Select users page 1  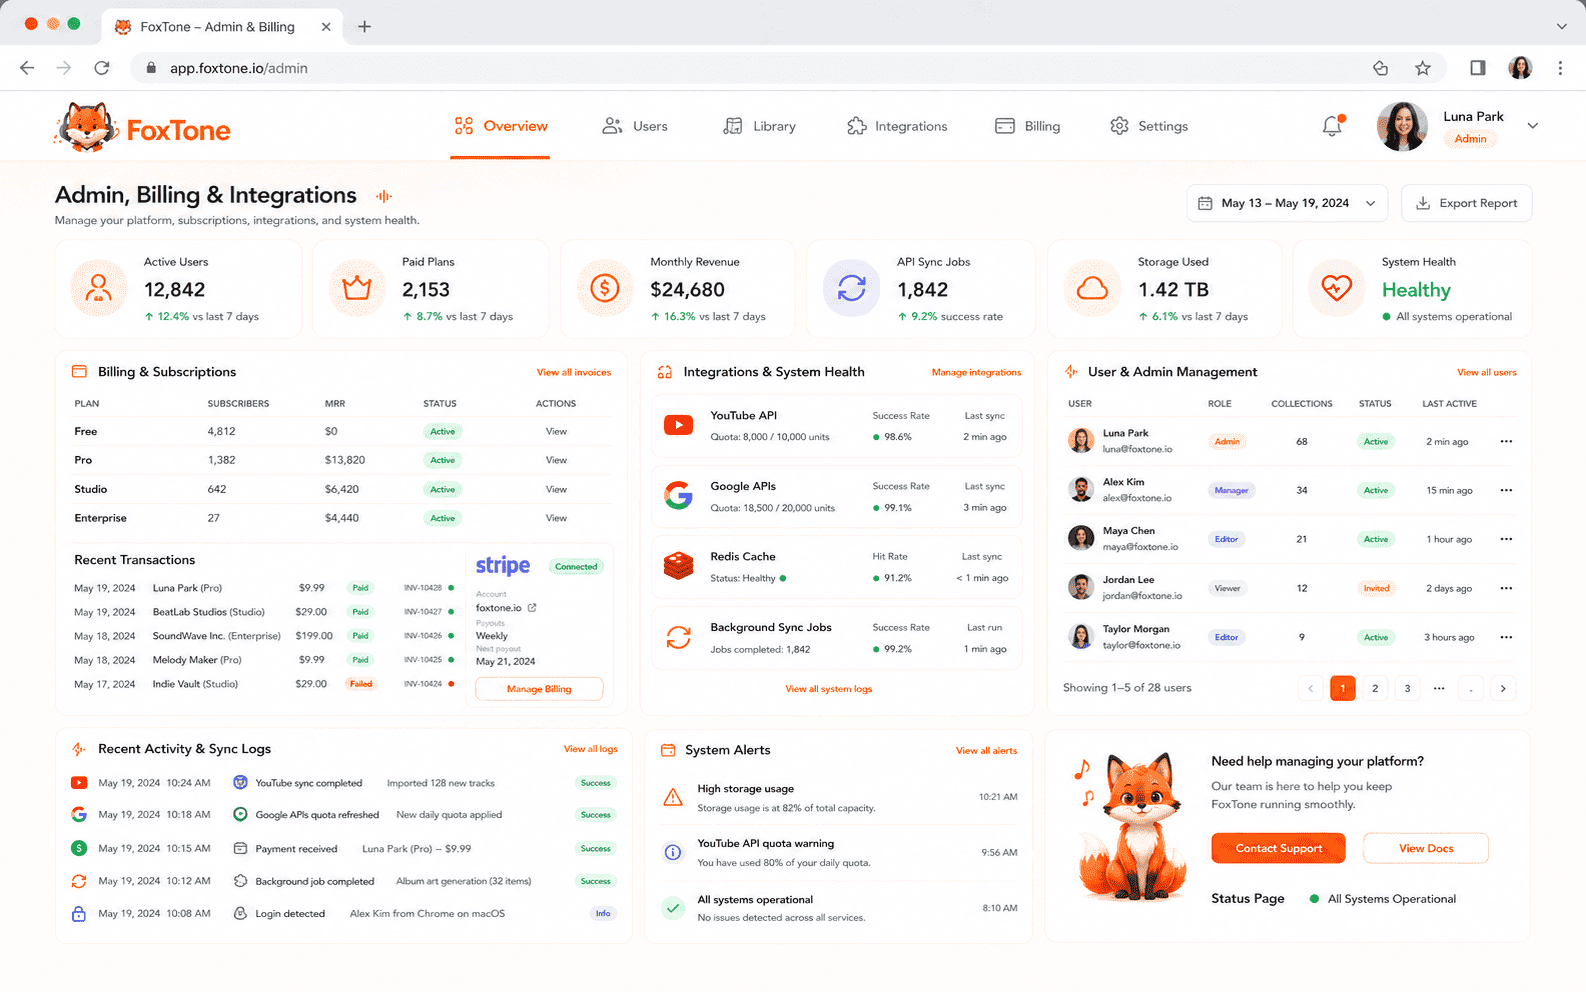[x=1343, y=688]
